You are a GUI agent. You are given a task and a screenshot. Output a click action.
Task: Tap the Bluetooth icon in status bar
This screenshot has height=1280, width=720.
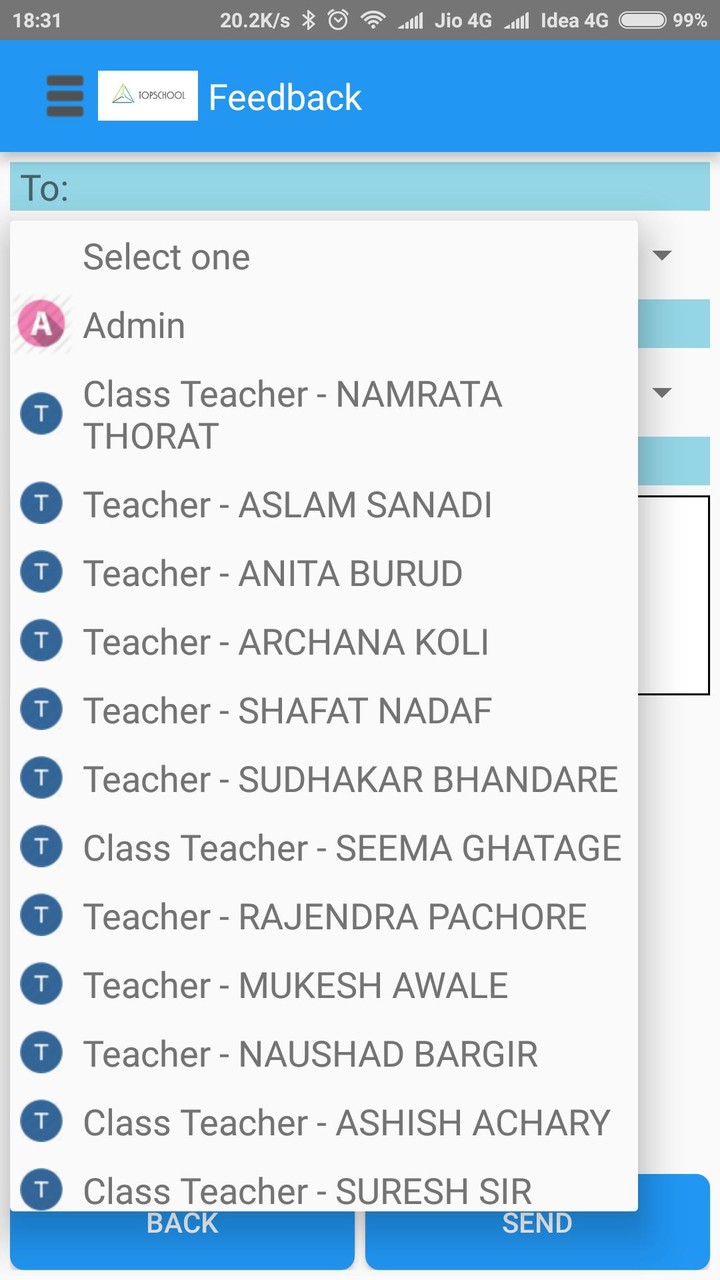309,20
